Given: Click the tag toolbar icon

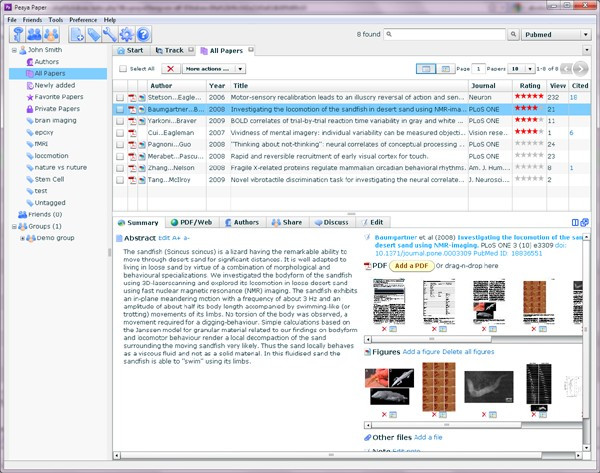Looking at the screenshot, I should pos(93,34).
